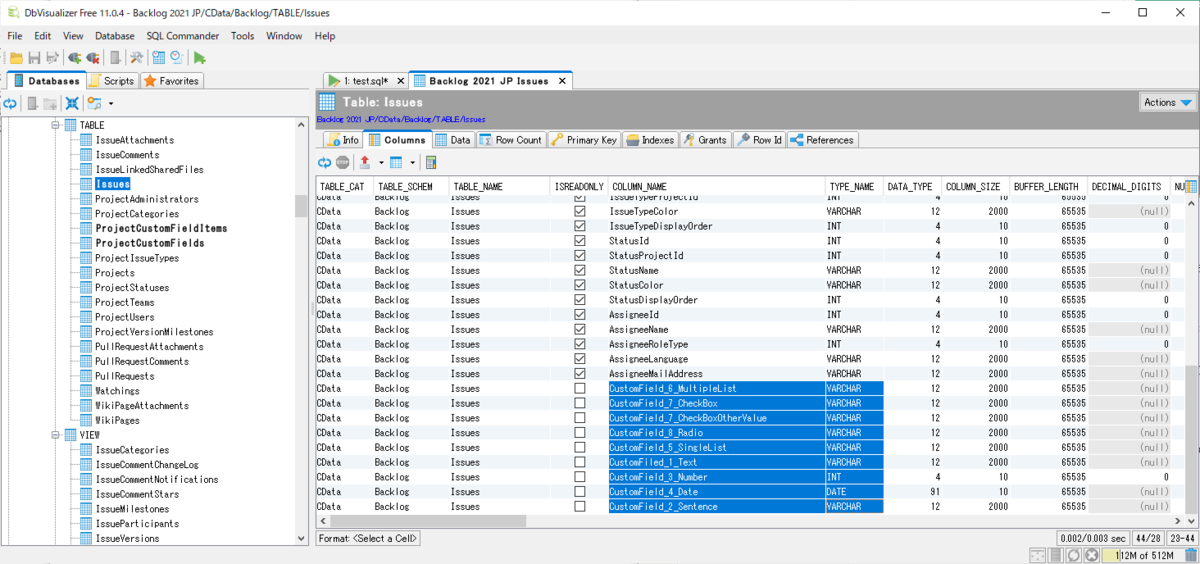Open the Grants sub-tab
This screenshot has width=1200, height=564.
tap(705, 140)
